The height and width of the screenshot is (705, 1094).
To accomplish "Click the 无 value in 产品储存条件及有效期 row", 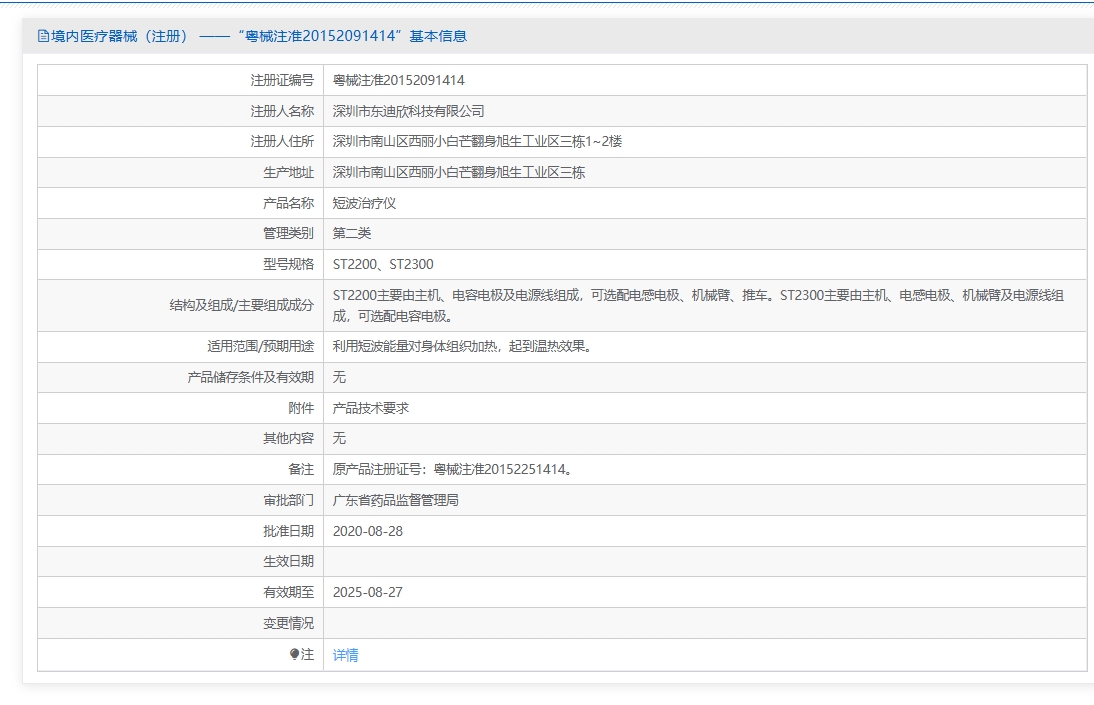I will coord(339,377).
